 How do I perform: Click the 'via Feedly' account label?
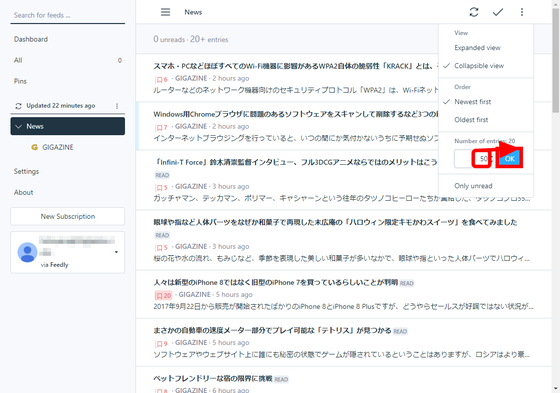[x=54, y=265]
